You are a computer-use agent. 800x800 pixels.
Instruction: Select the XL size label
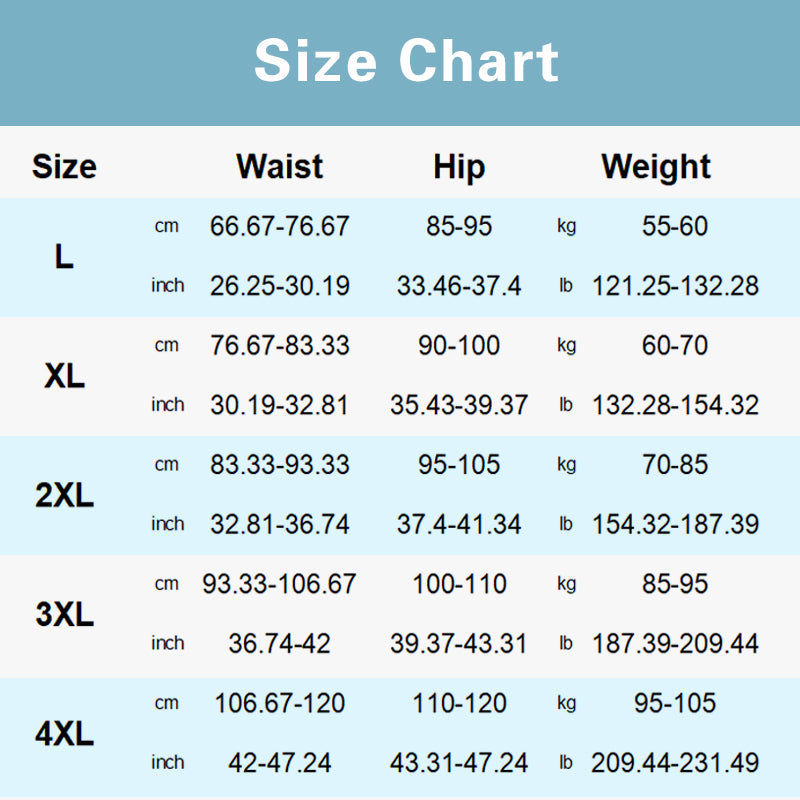click(64, 376)
